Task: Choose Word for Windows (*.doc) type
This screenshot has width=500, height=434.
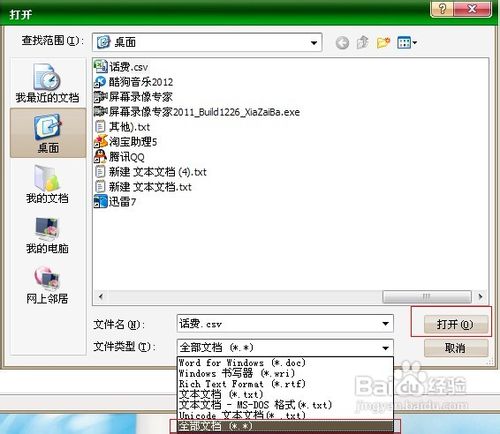Action: (285, 362)
